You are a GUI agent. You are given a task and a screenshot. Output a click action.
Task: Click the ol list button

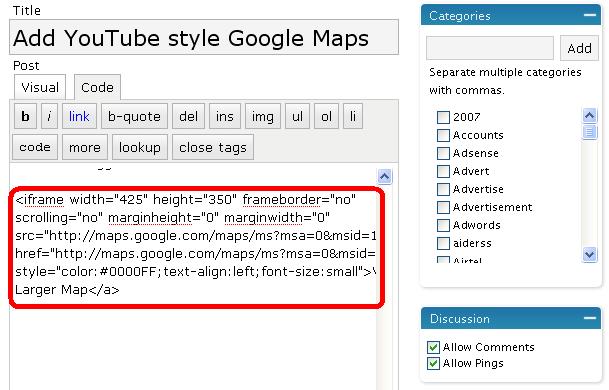click(326, 116)
